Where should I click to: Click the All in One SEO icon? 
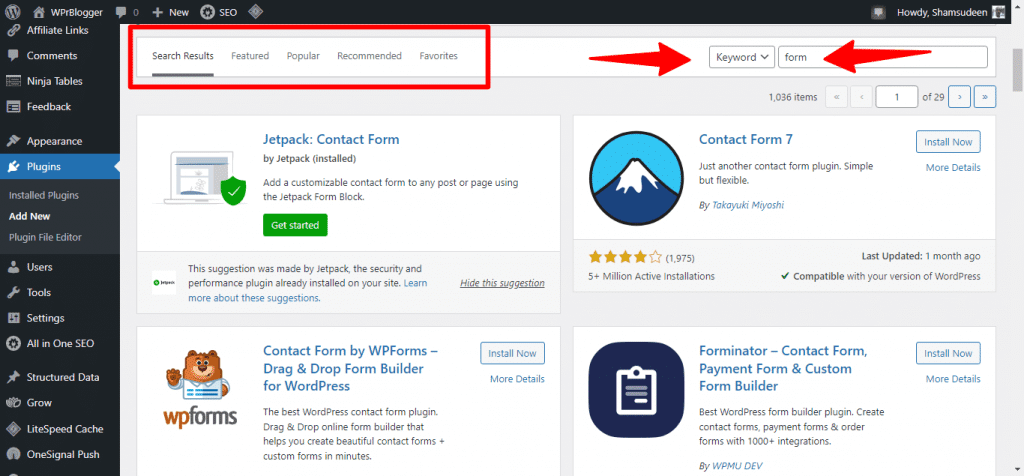[x=12, y=343]
